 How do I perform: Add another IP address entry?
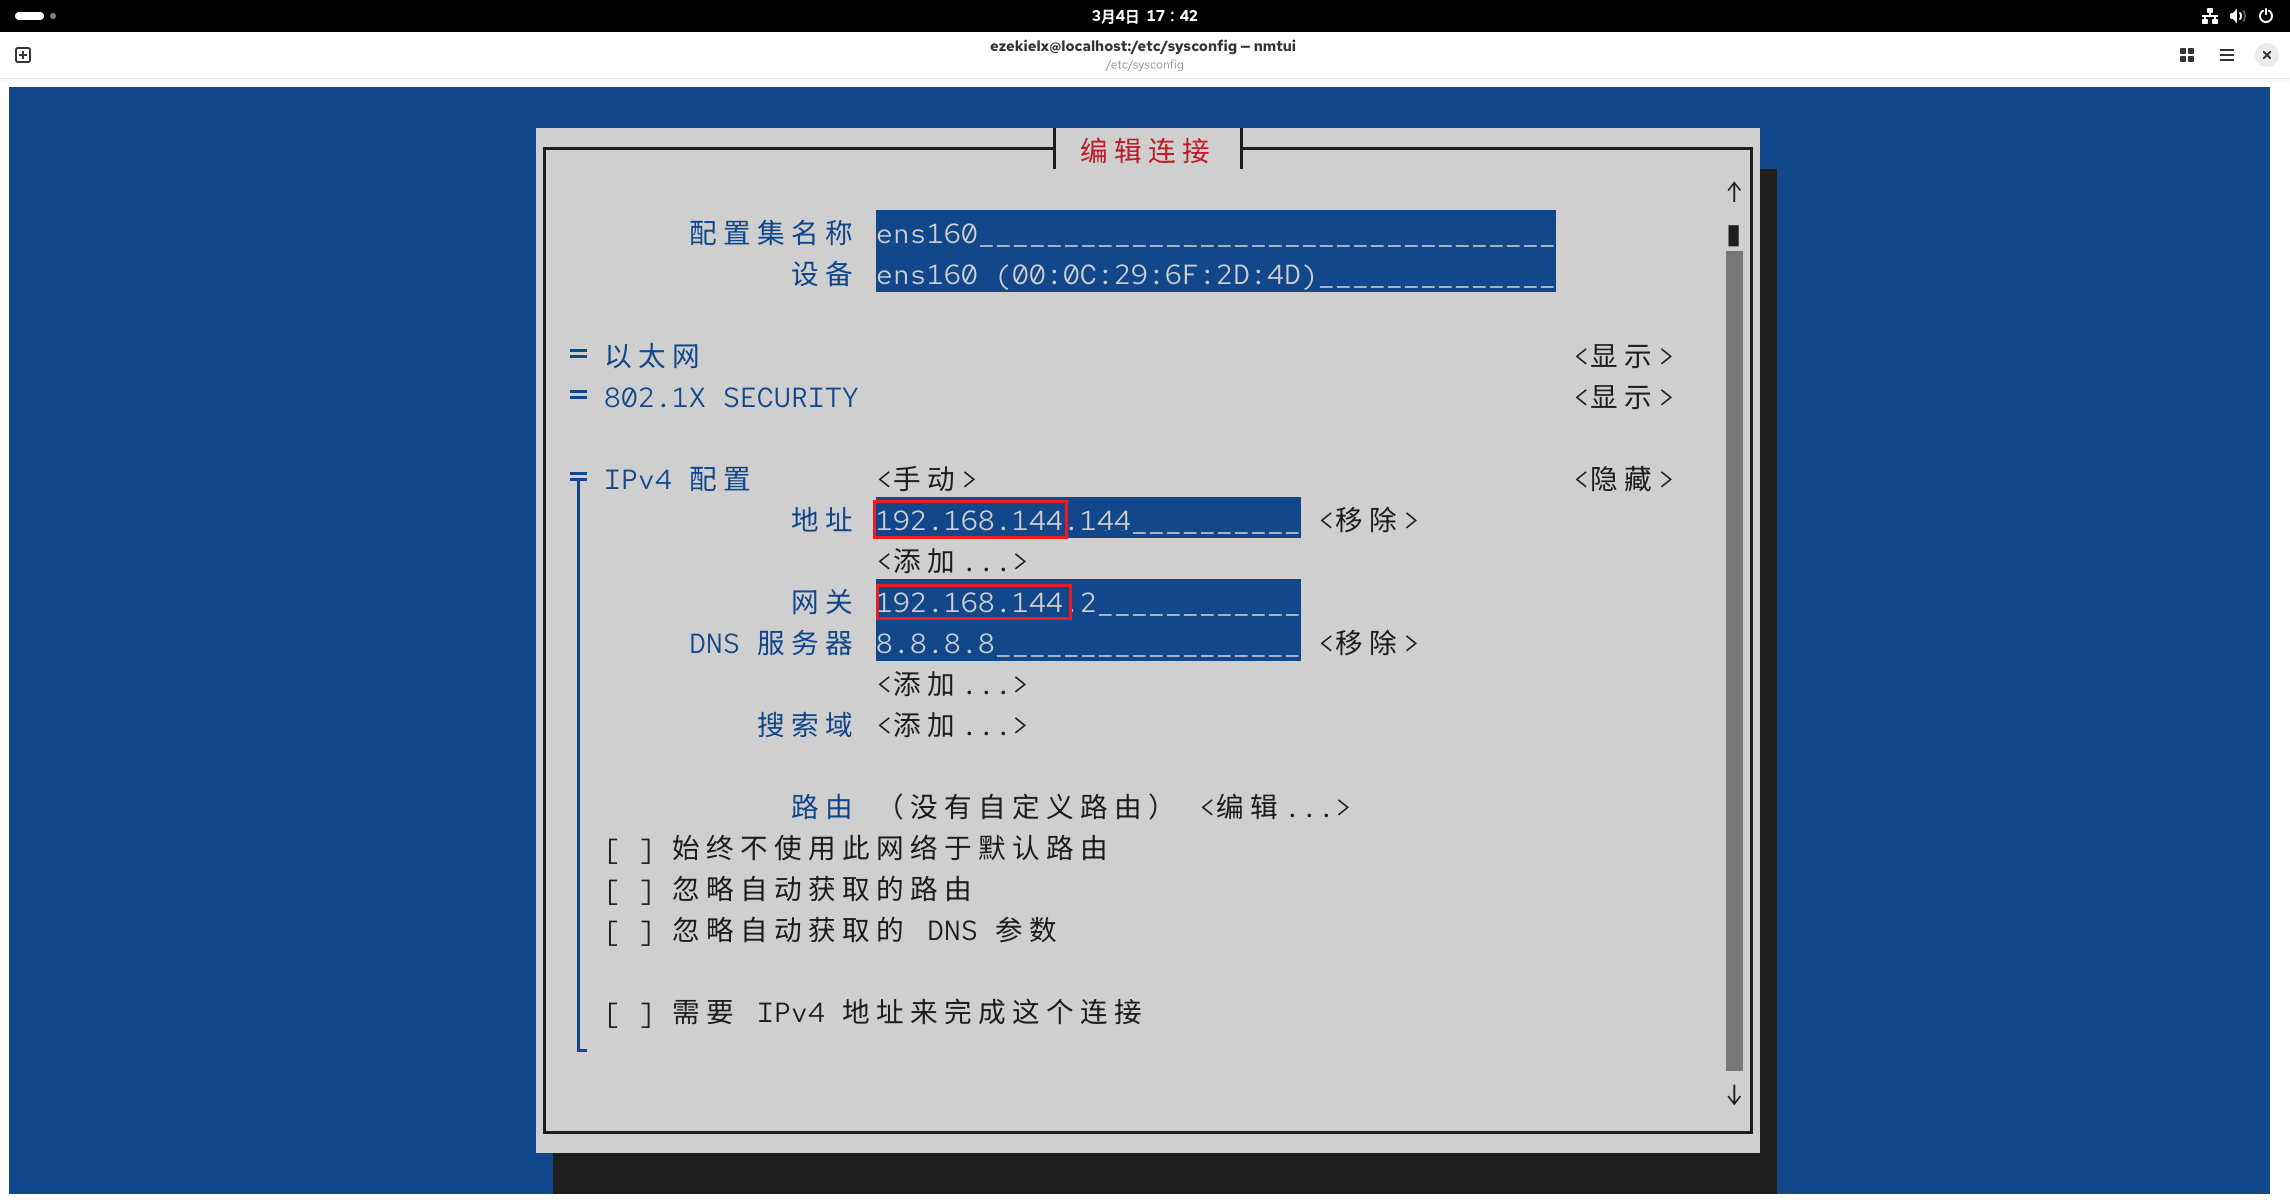(x=952, y=561)
